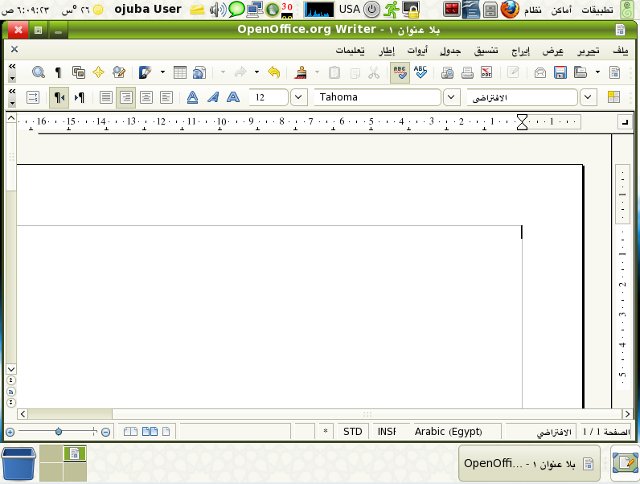The image size is (640, 484).
Task: Click the zoom slider handle in status bar
Action: pyautogui.click(x=58, y=431)
